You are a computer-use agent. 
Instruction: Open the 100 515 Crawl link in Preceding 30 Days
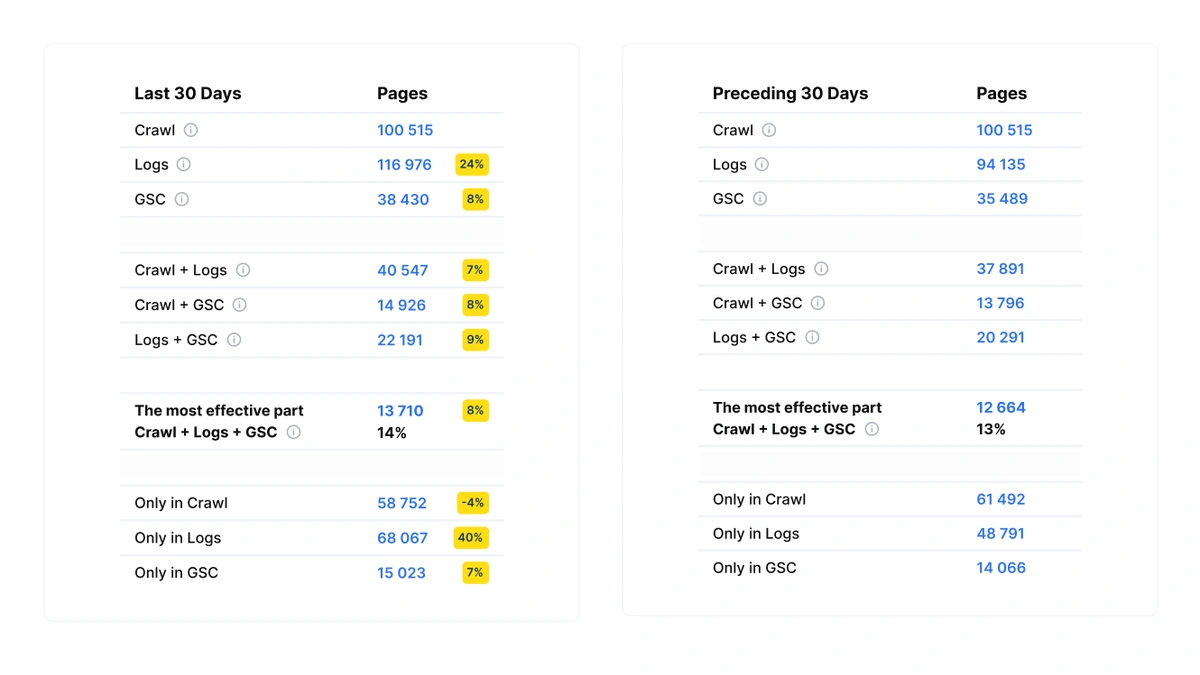point(1004,130)
